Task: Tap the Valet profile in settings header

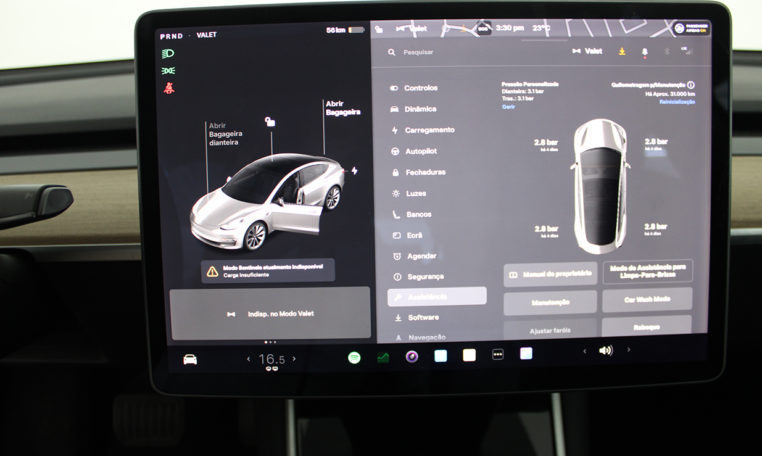Action: (588, 51)
